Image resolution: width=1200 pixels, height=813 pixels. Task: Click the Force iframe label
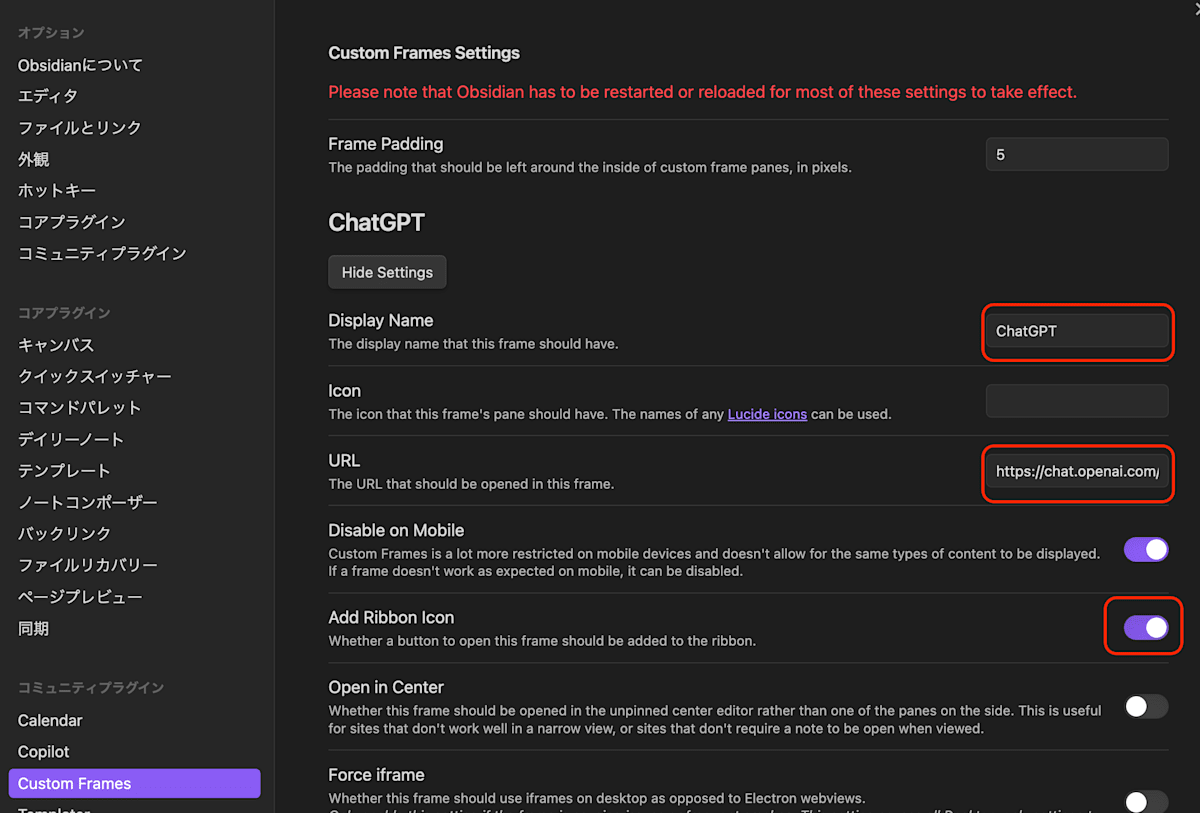coord(376,775)
